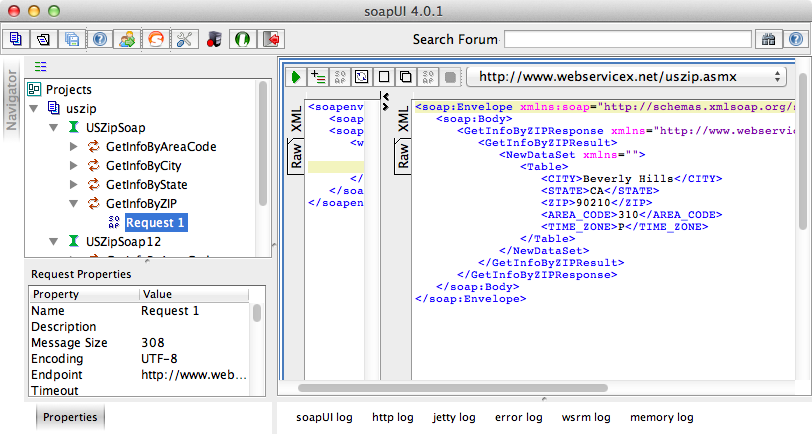The width and height of the screenshot is (812, 434).
Task: Open the soapUI log tab
Action: click(324, 417)
